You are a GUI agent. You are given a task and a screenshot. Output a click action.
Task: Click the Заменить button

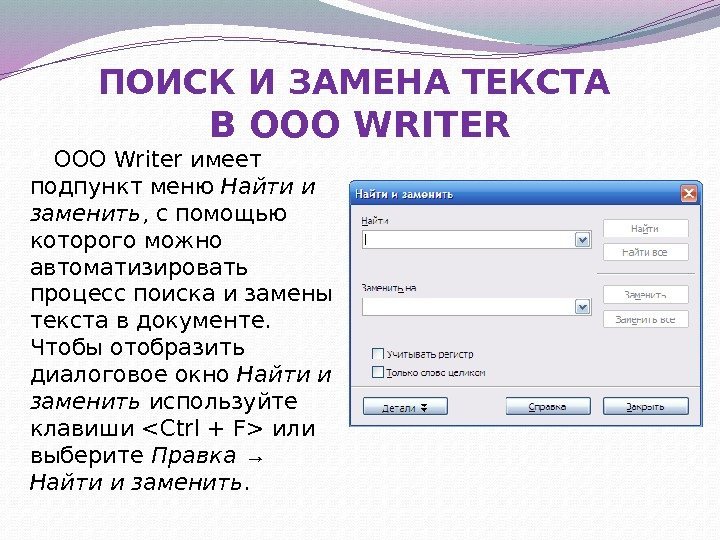(646, 295)
